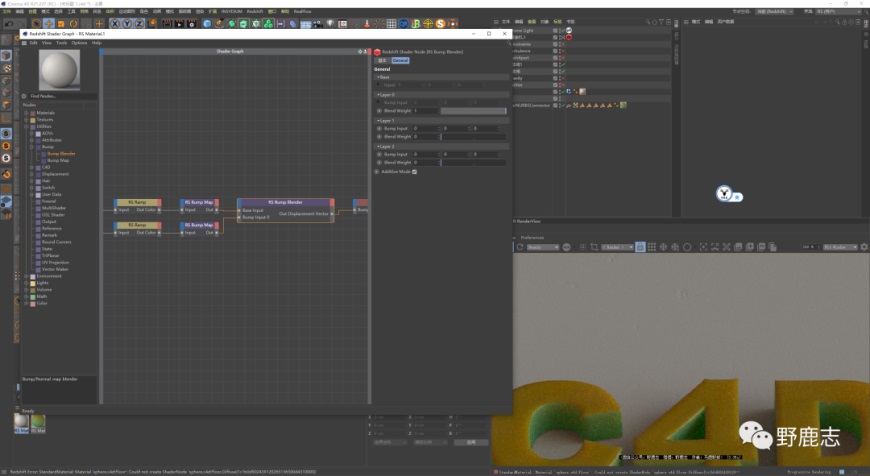Viewport: 870px width, 476px height.
Task: Switch to General tab in node attributes
Action: click(400, 60)
